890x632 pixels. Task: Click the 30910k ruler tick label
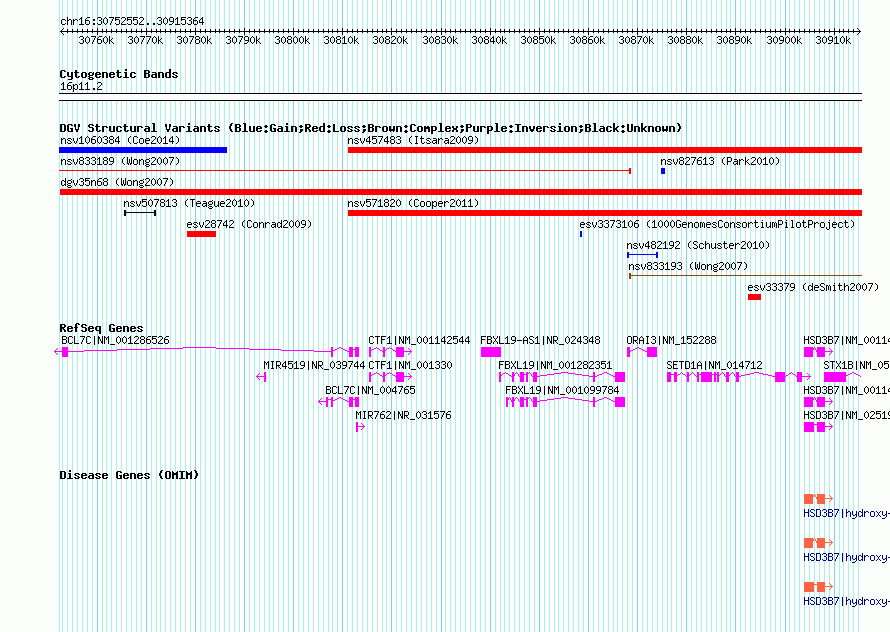833,40
